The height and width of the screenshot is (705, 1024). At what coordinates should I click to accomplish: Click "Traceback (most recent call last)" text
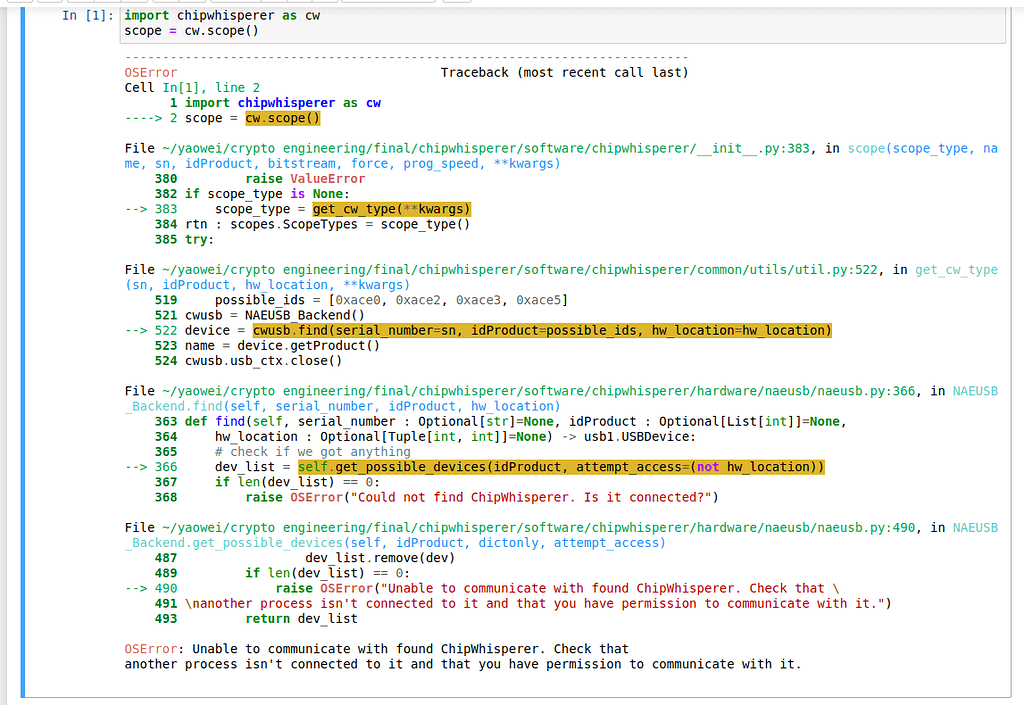[x=564, y=73]
